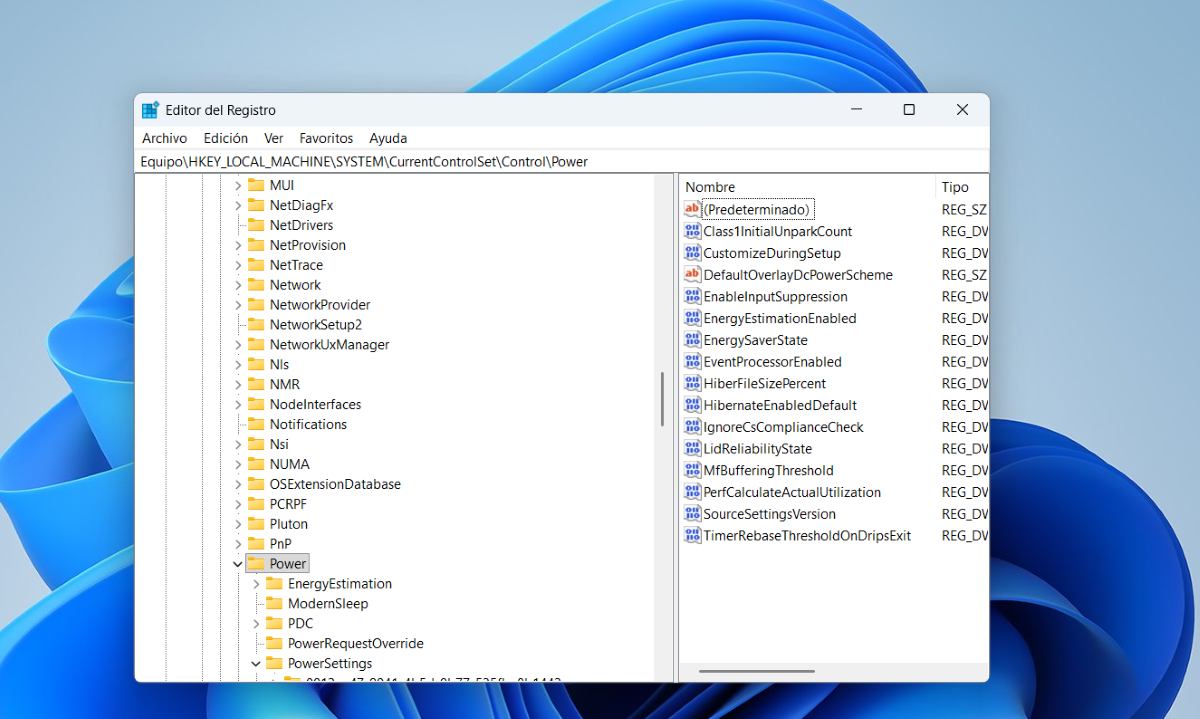
Task: Expand the PDC subkey arrow
Action: [x=256, y=624]
